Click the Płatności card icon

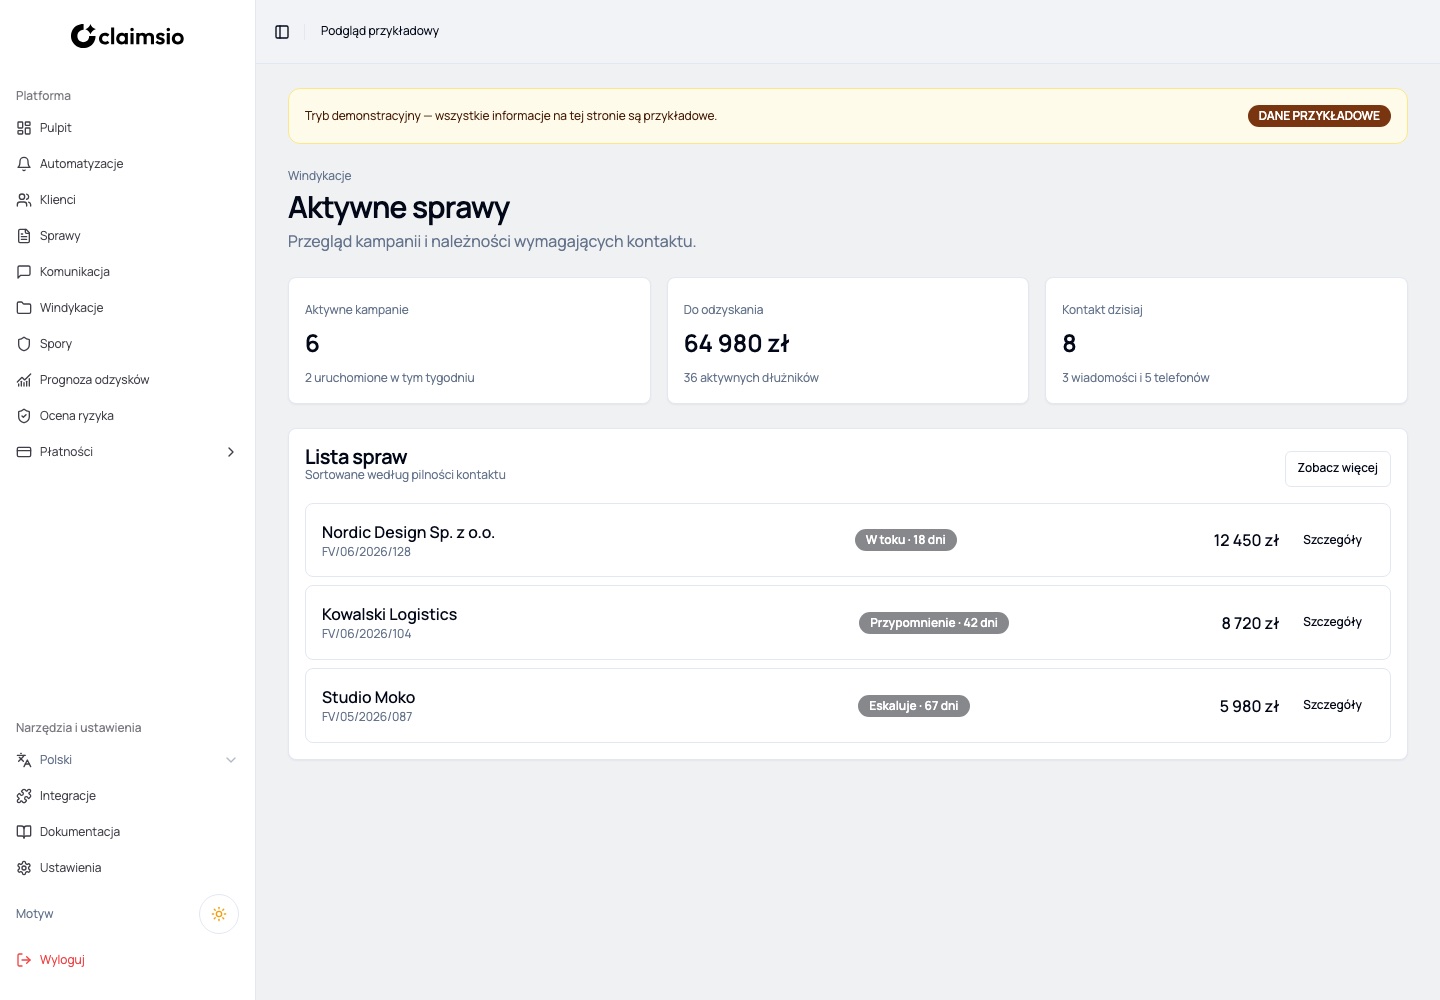pos(24,452)
